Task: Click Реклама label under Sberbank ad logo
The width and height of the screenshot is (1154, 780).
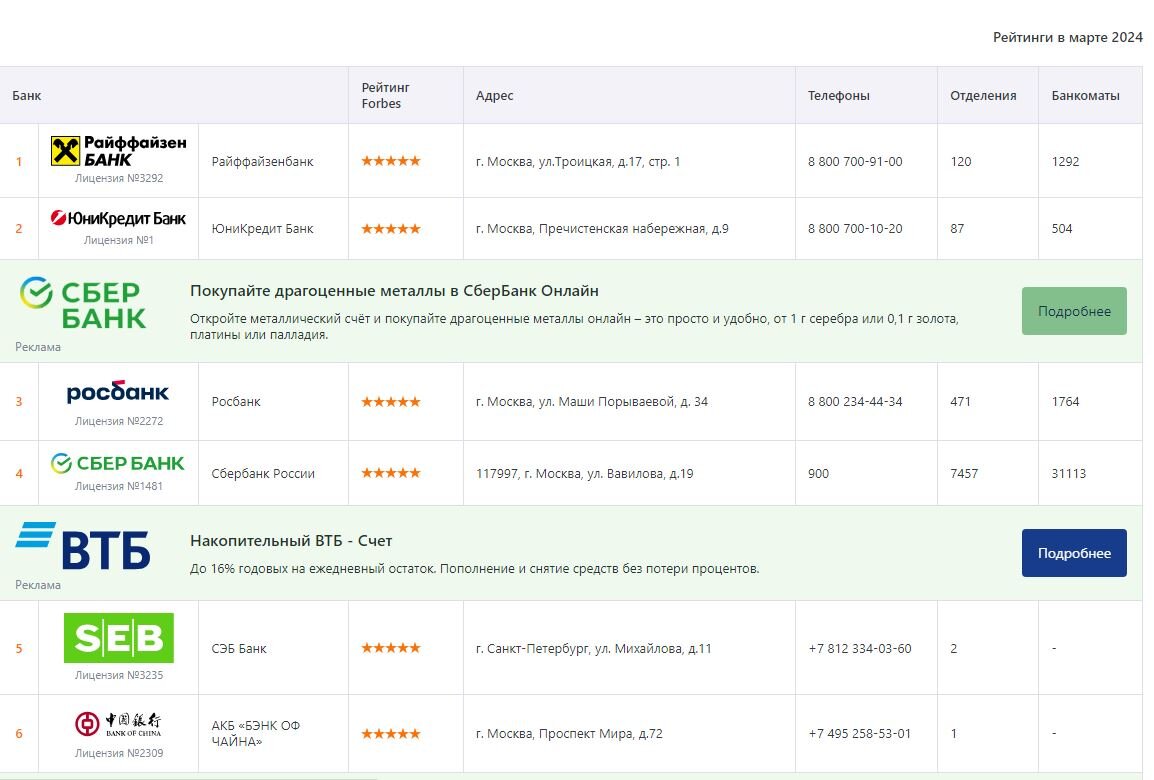Action: click(x=38, y=347)
